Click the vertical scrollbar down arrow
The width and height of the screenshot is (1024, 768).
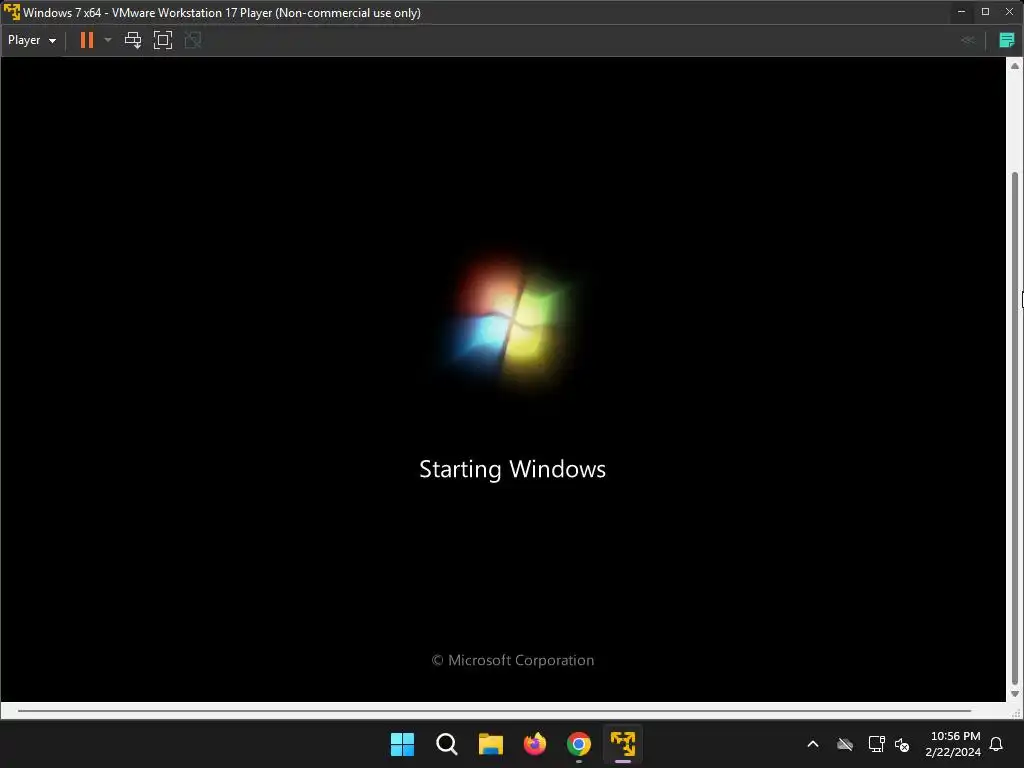click(x=1015, y=694)
